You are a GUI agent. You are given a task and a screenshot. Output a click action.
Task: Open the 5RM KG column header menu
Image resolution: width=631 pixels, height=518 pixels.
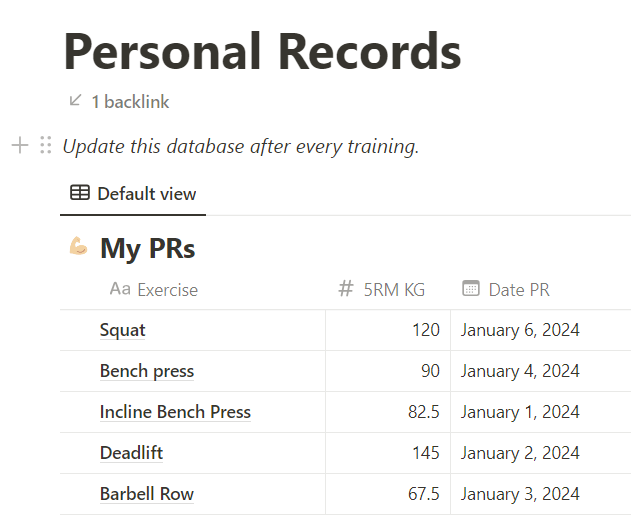[x=394, y=290]
